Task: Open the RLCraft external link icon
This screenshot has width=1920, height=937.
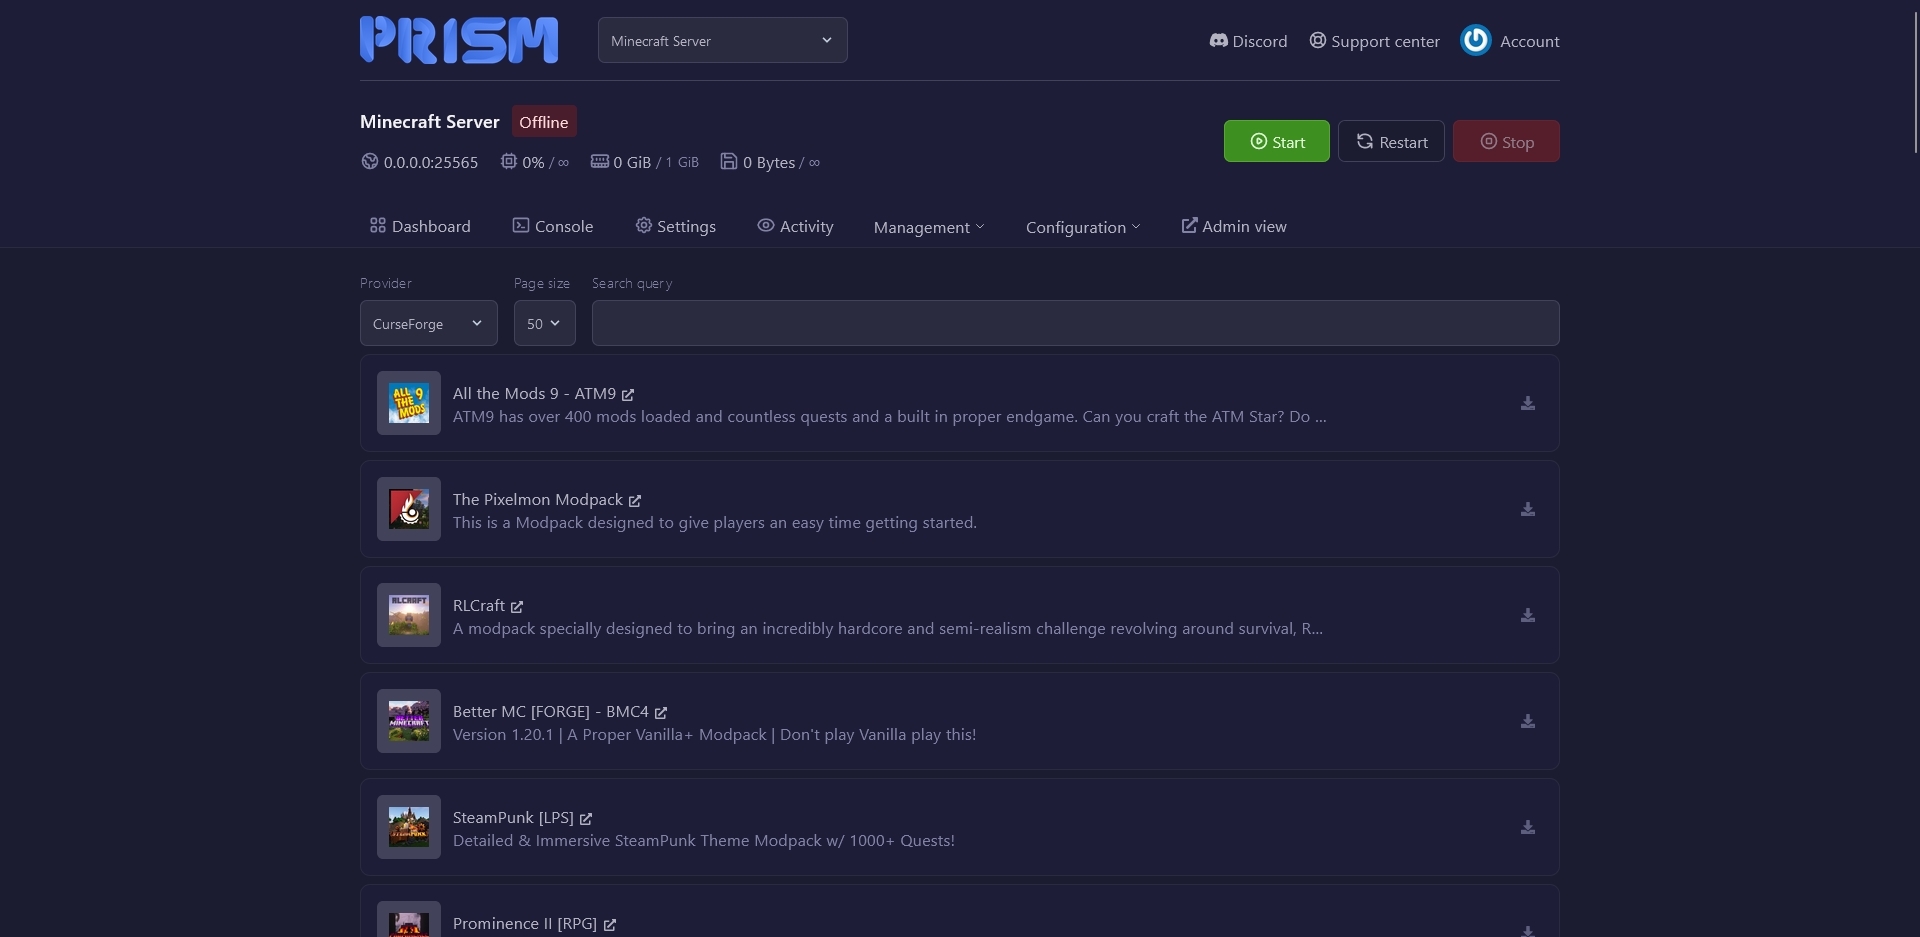Action: (x=517, y=607)
